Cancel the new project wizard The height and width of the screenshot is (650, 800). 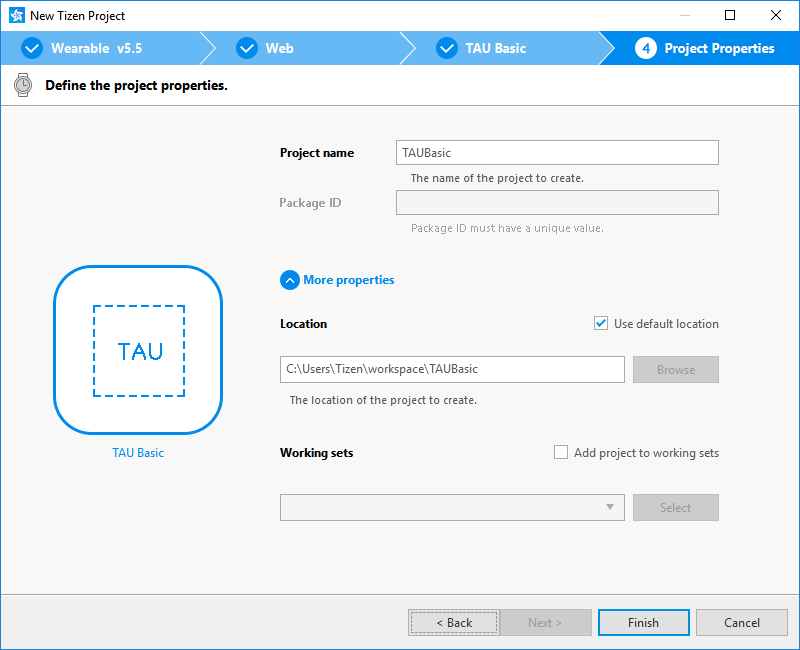741,622
